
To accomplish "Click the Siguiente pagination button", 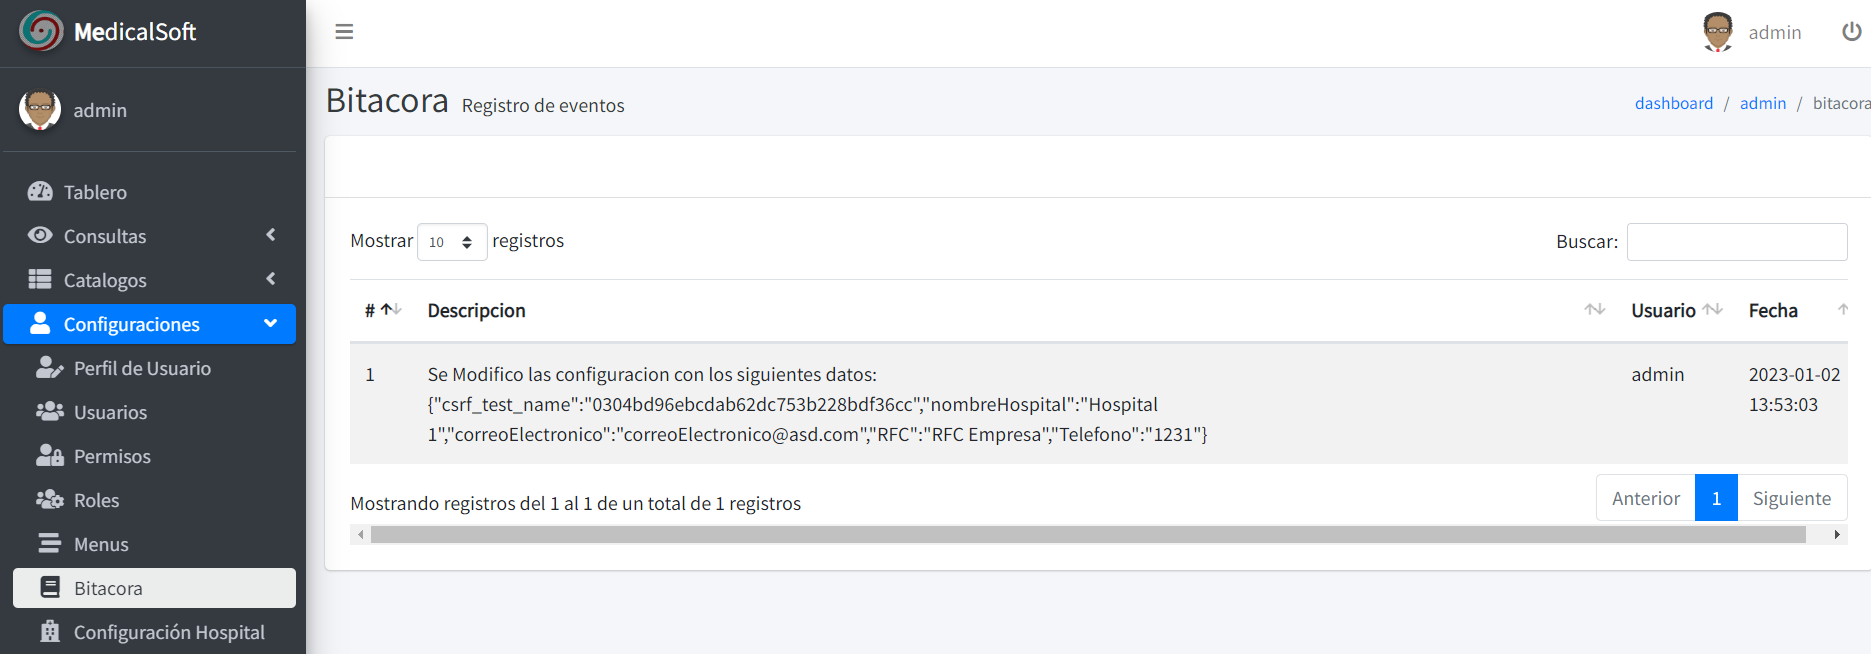I will pos(1791,498).
